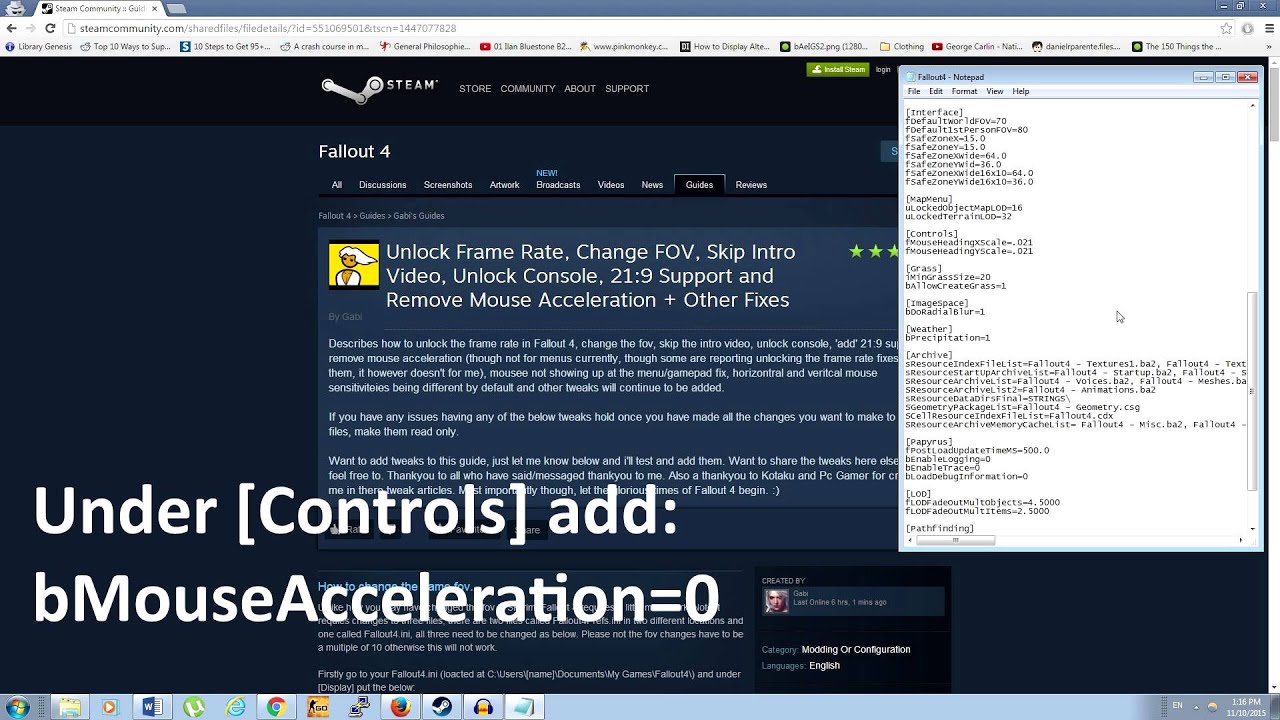This screenshot has height=720, width=1280.
Task: Switch to the Discussions tab
Action: point(383,185)
